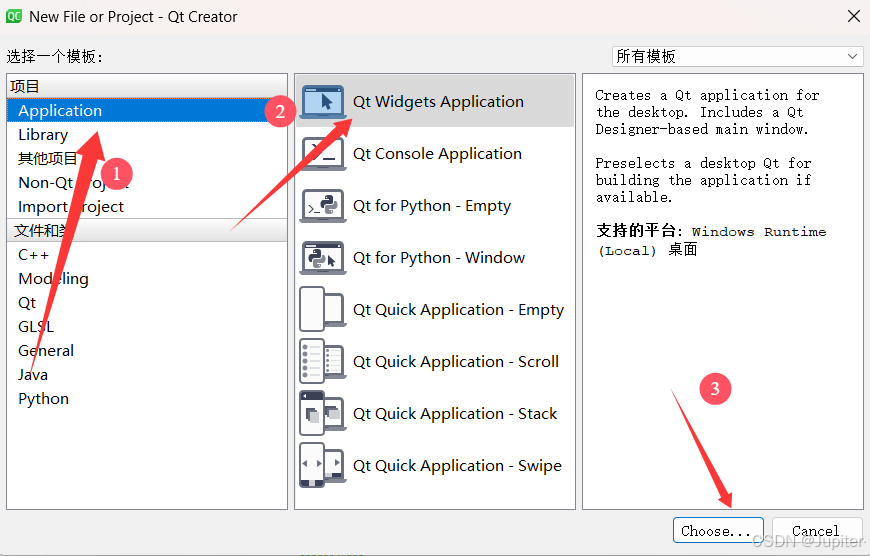Click the Cancel button
The image size is (870, 556).
tap(817, 530)
